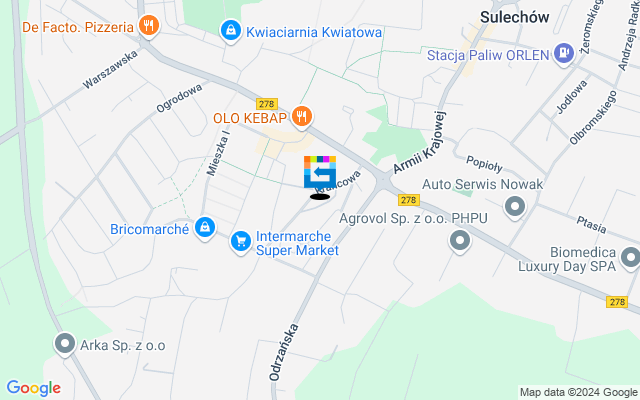Viewport: 640px width, 400px height.
Task: Click the Odrzańska street label
Action: [x=283, y=352]
